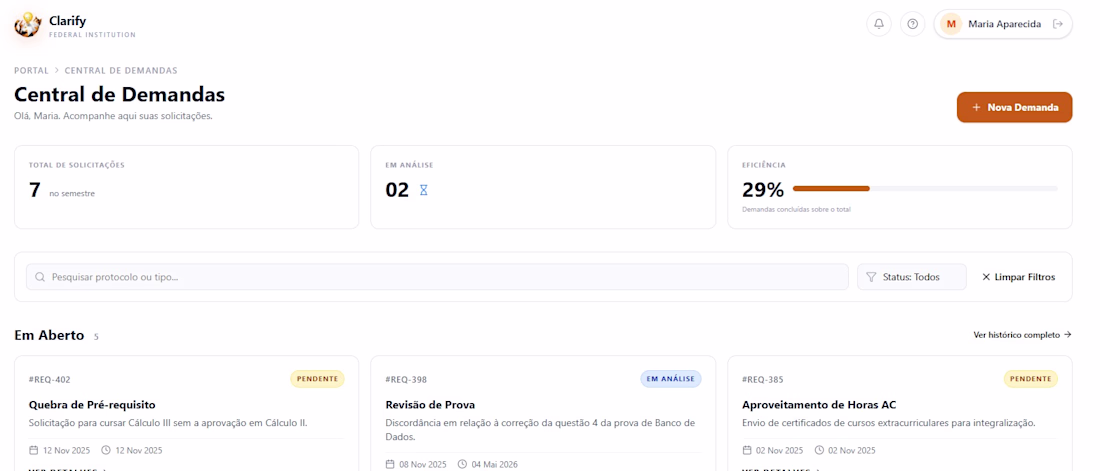This screenshot has height=471, width=1100.
Task: Click the calendar icon in REQ-385 card
Action: (x=747, y=450)
